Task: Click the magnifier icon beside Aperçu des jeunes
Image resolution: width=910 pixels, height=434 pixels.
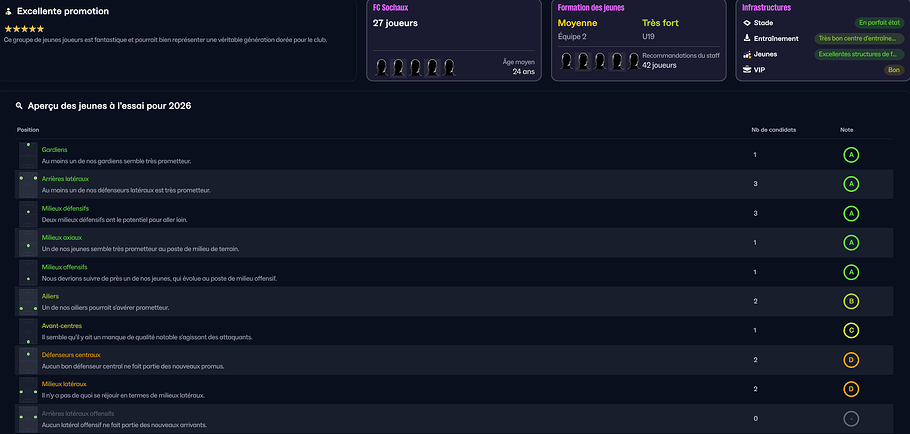Action: pos(19,105)
